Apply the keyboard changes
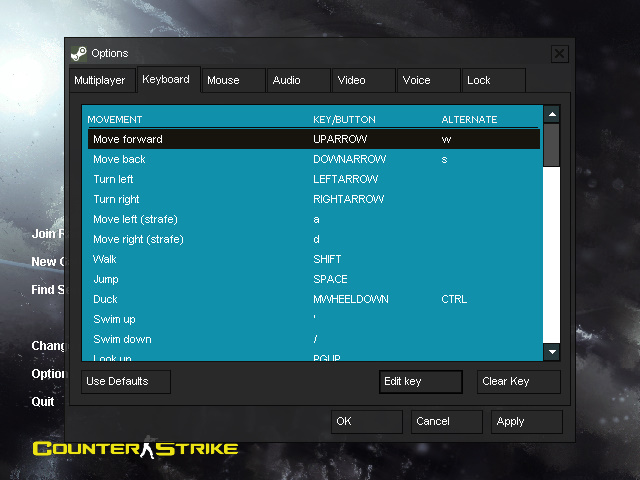640x480 pixels. click(x=525, y=421)
